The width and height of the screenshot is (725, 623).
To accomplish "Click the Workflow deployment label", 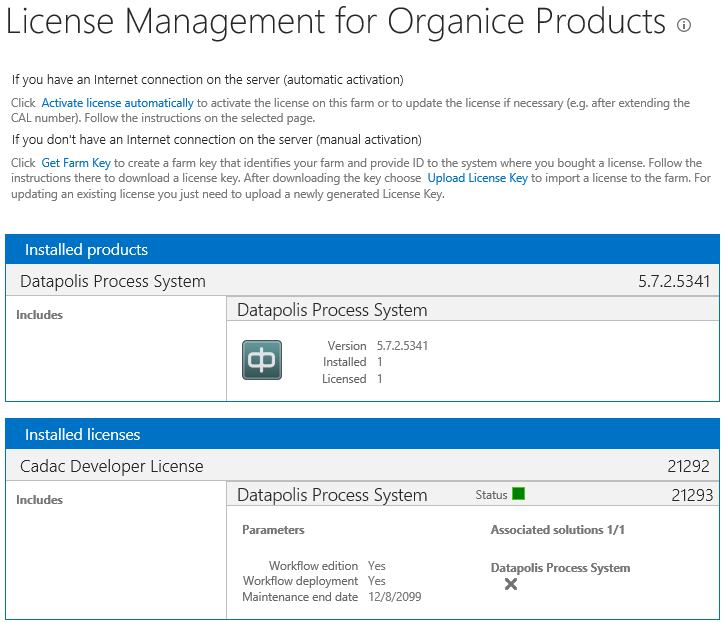I will pos(301,581).
